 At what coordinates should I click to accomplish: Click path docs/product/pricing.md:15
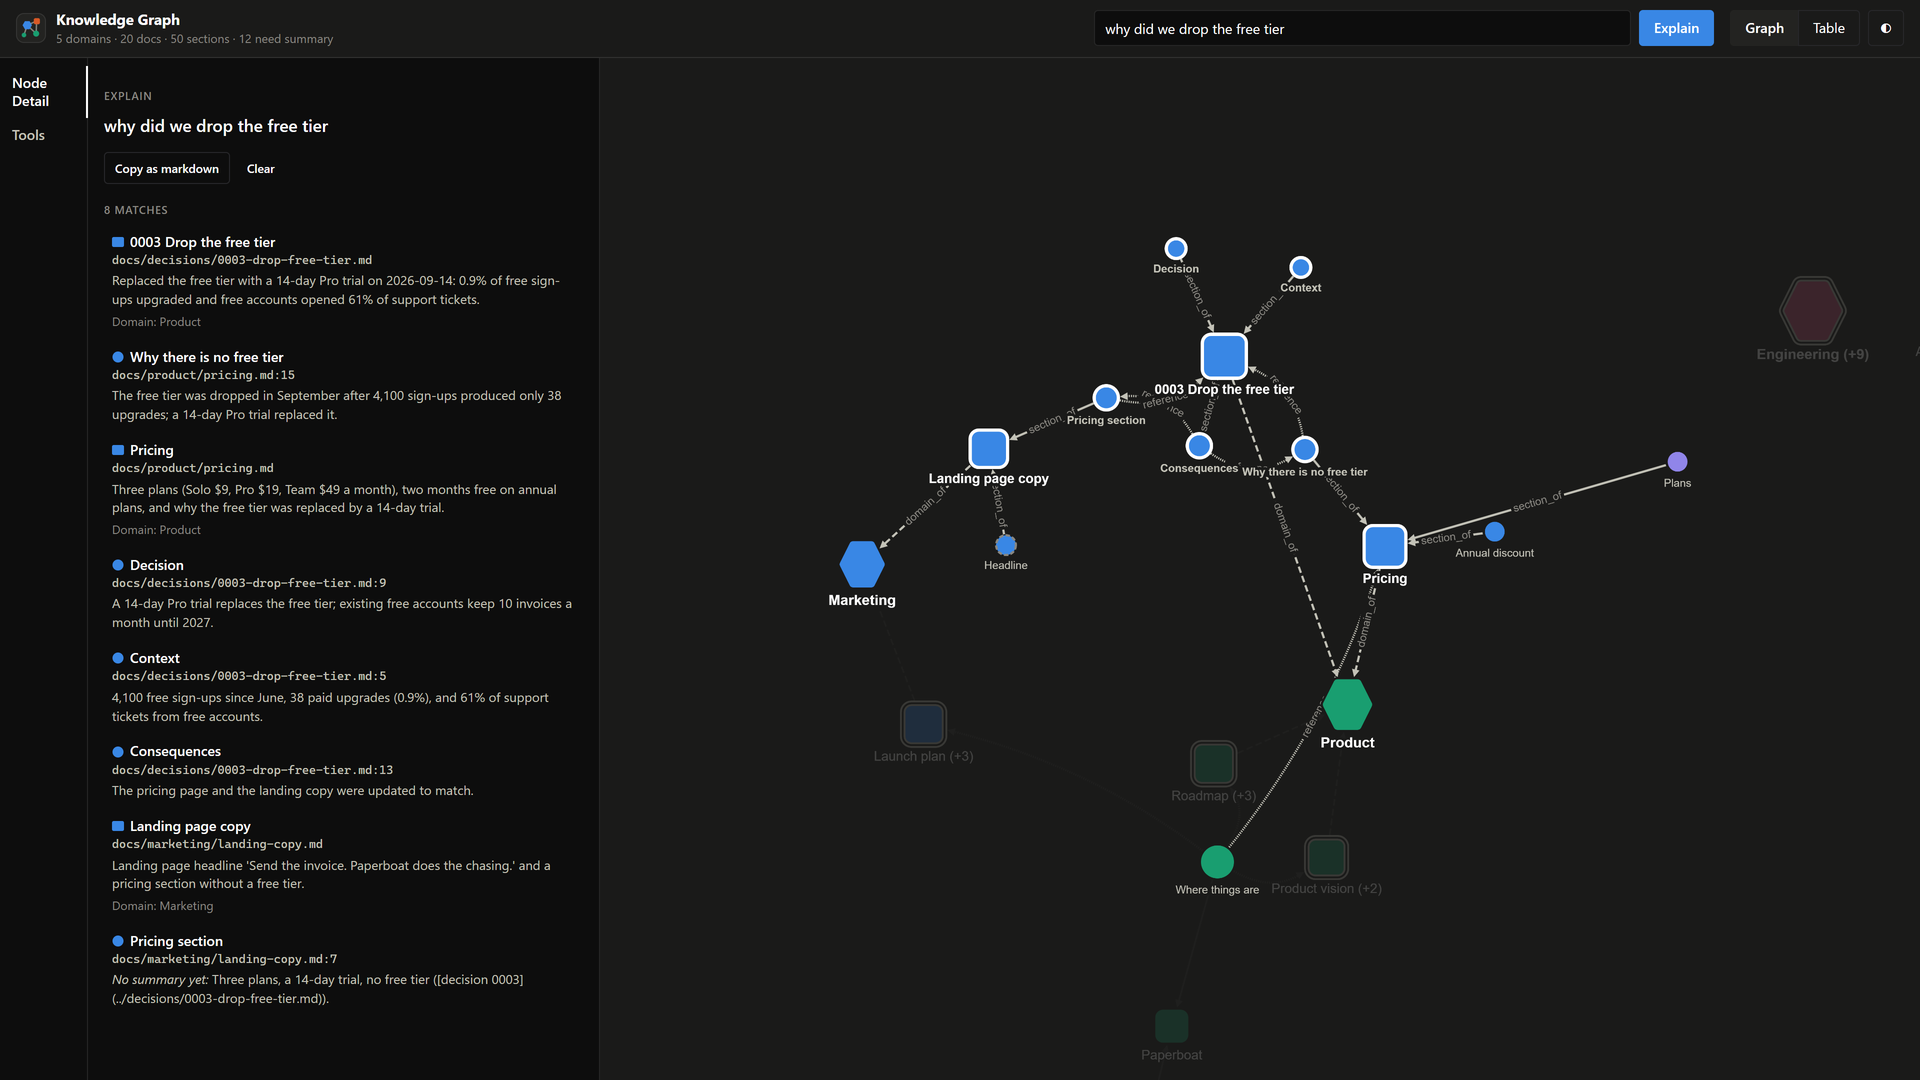(x=203, y=375)
